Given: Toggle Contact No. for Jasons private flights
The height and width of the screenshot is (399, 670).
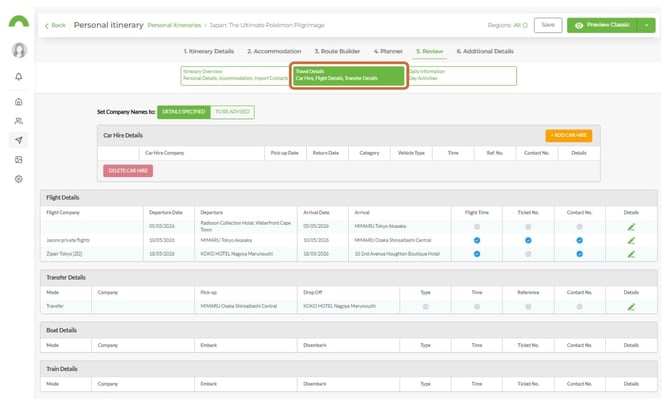Looking at the screenshot, I should point(579,241).
